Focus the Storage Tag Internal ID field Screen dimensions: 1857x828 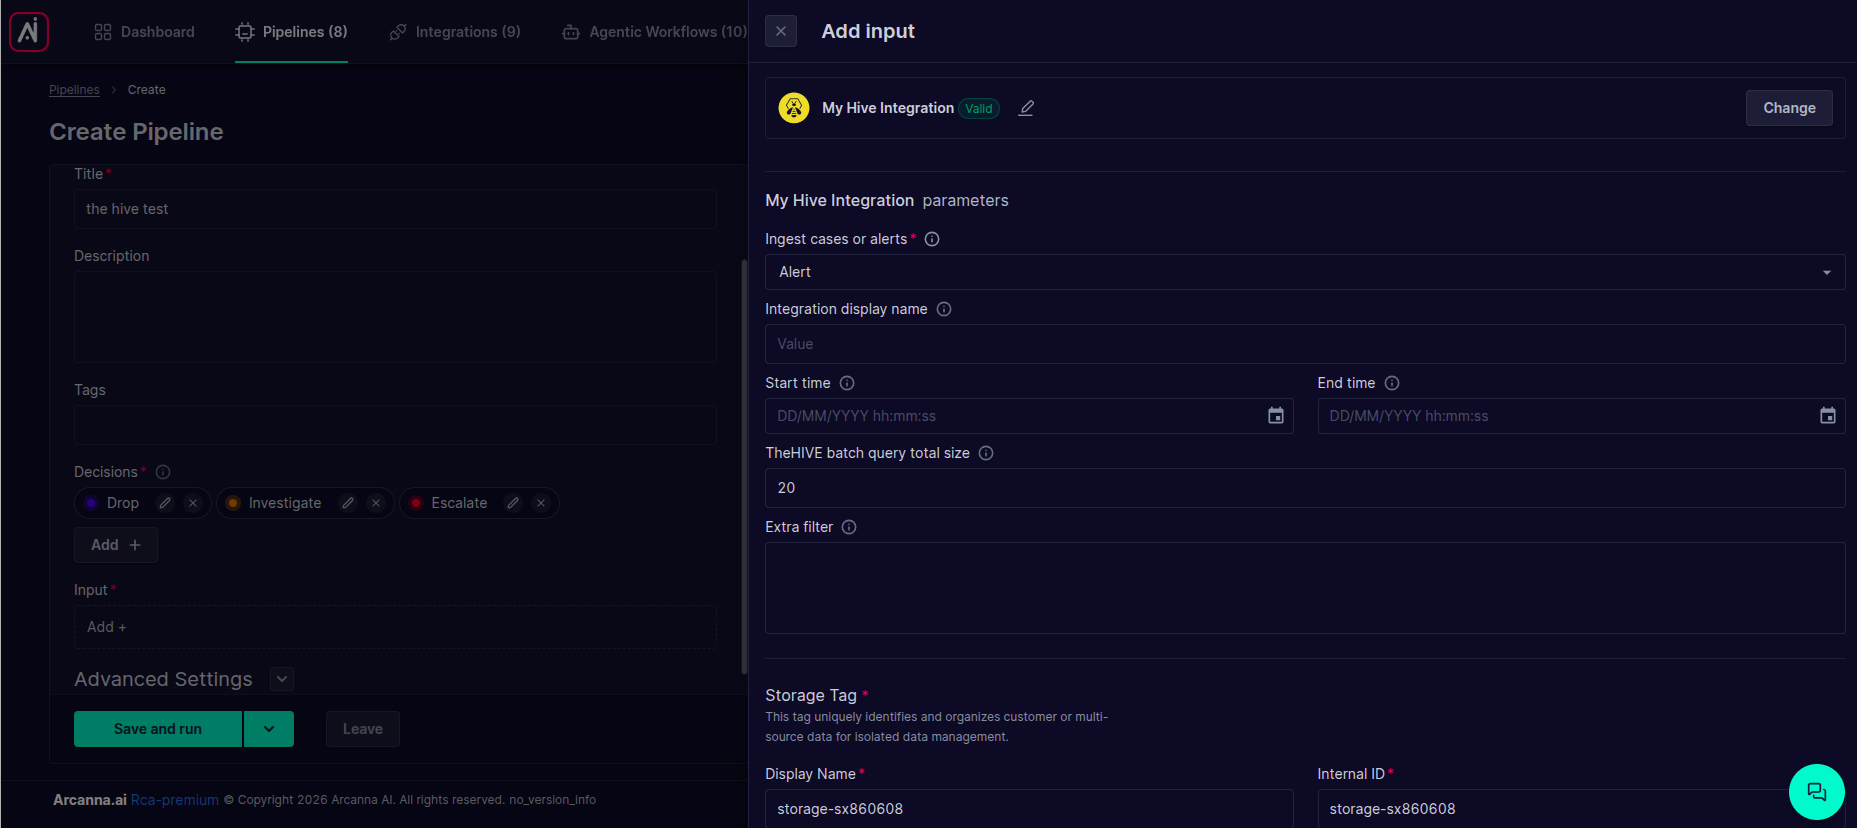(1581, 808)
